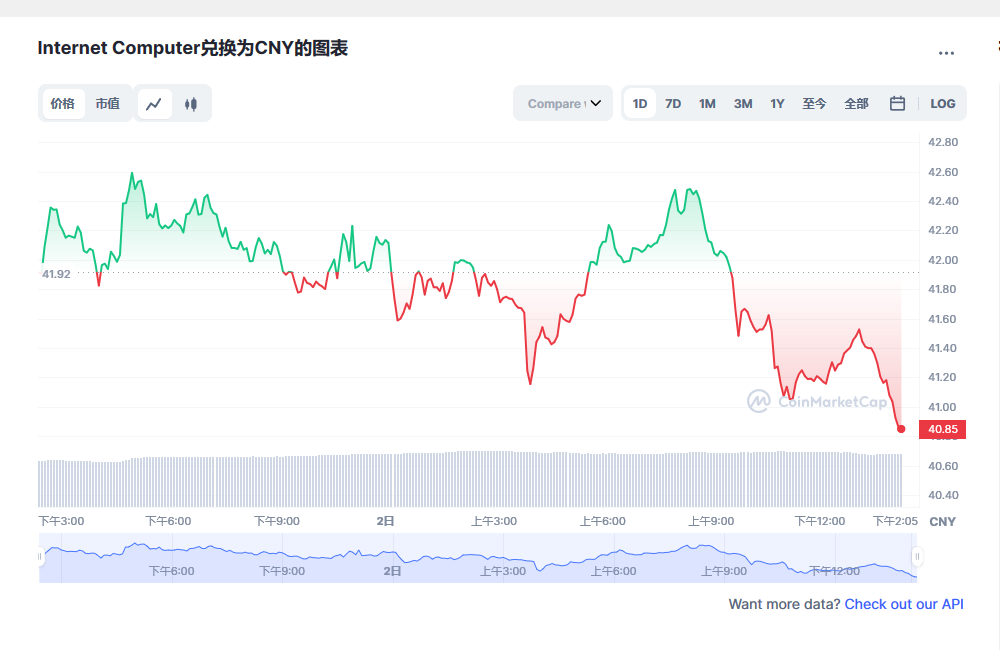Select the 1M time range

tap(707, 103)
